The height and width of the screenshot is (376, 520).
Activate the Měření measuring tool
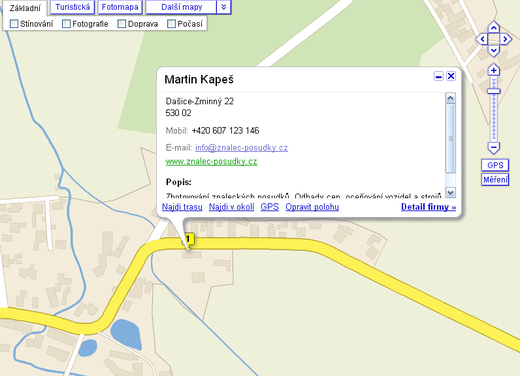(495, 180)
